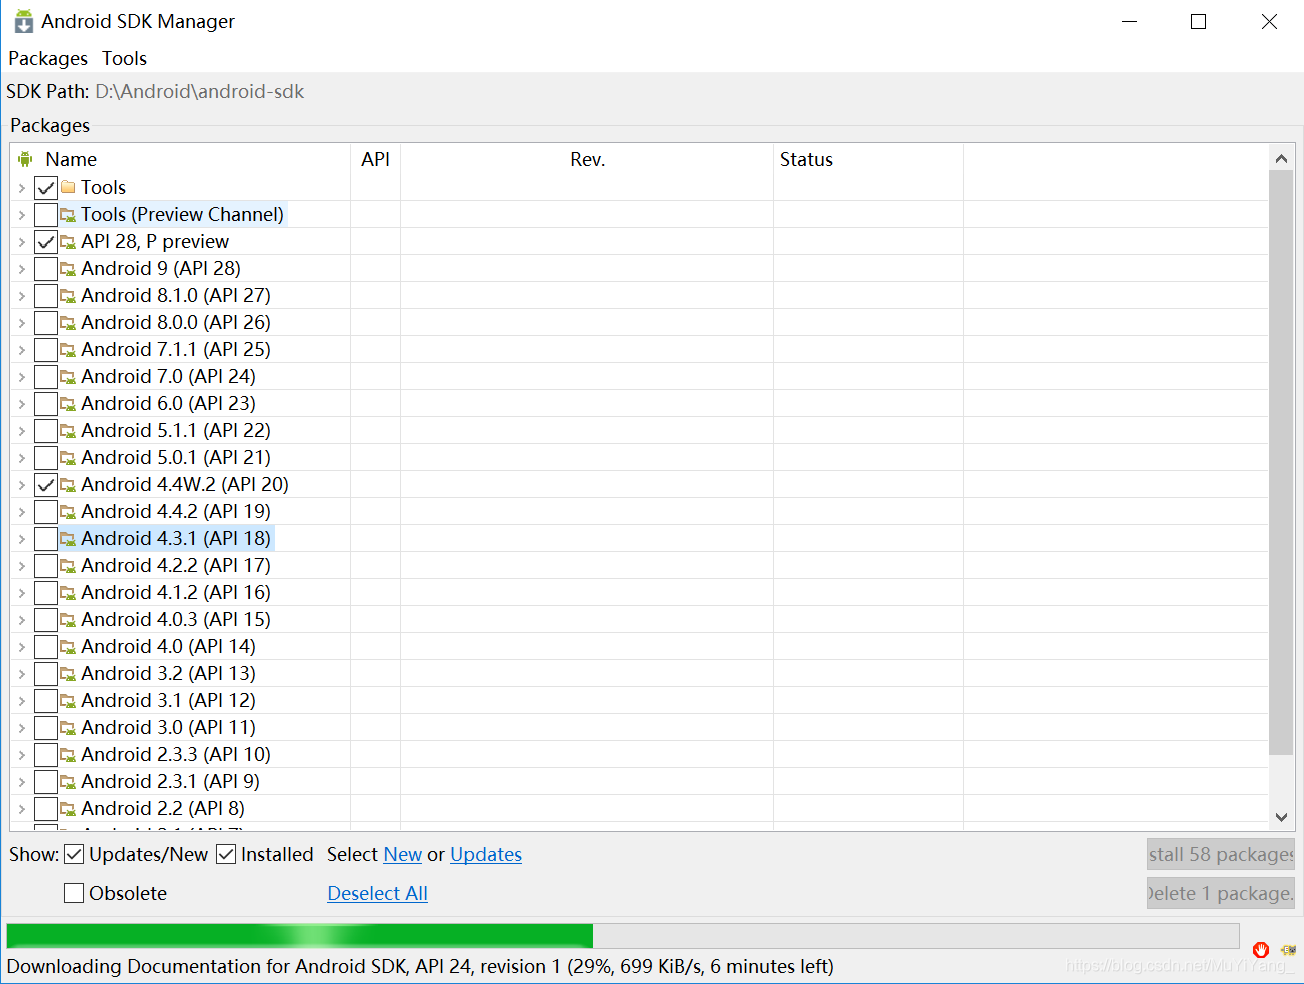Click package icon for Android 4.0 (API 14)

pyautogui.click(x=68, y=646)
